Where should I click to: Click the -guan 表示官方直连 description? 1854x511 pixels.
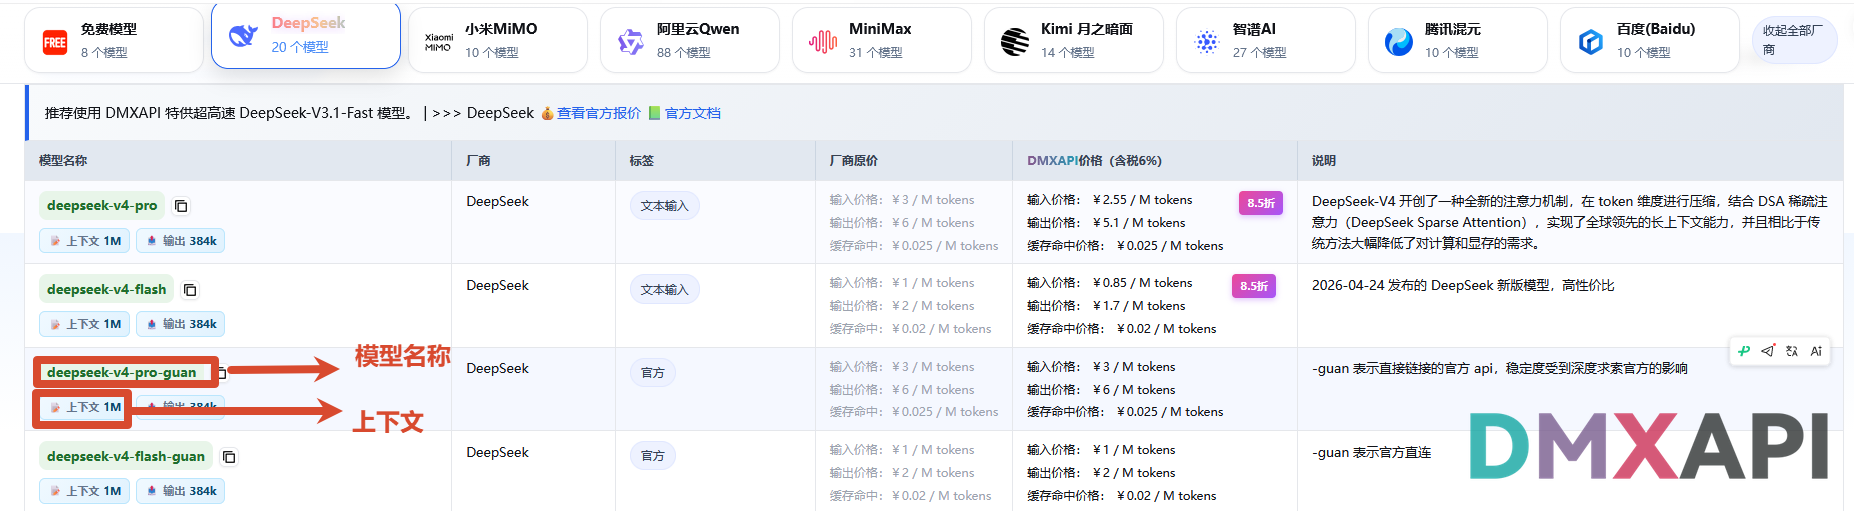[1371, 452]
